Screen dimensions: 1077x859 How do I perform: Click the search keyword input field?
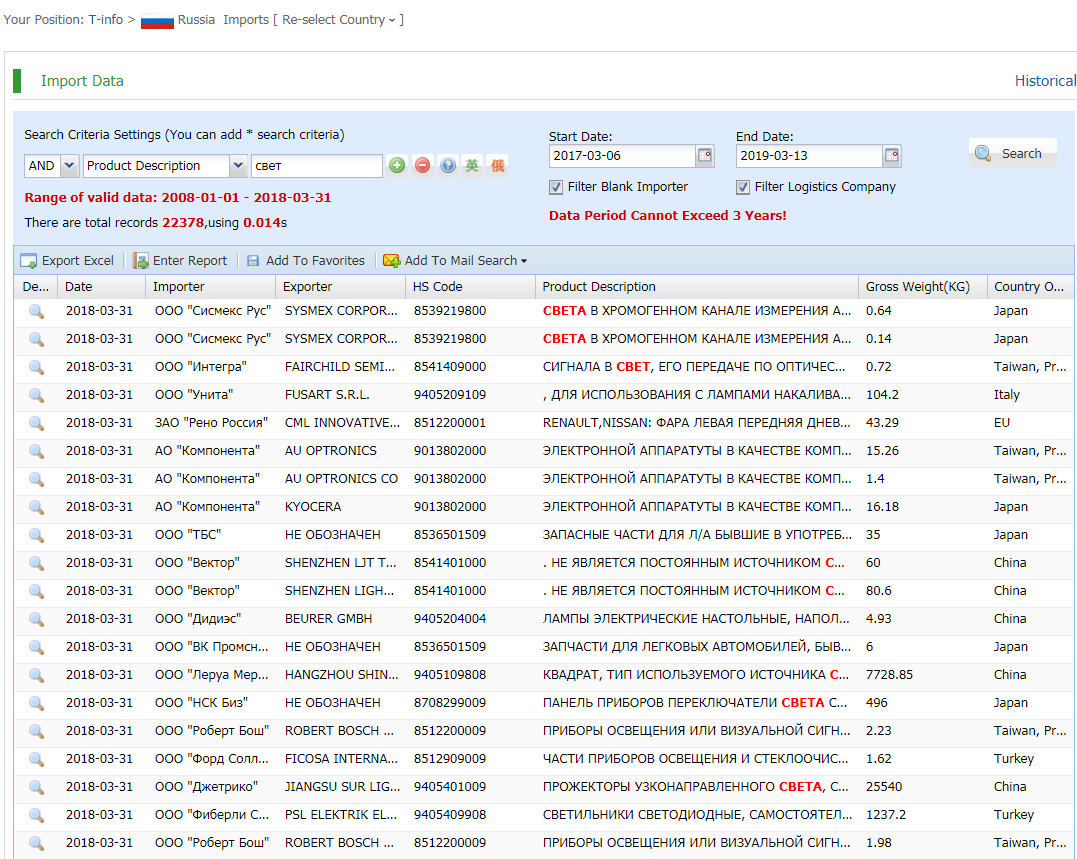316,166
